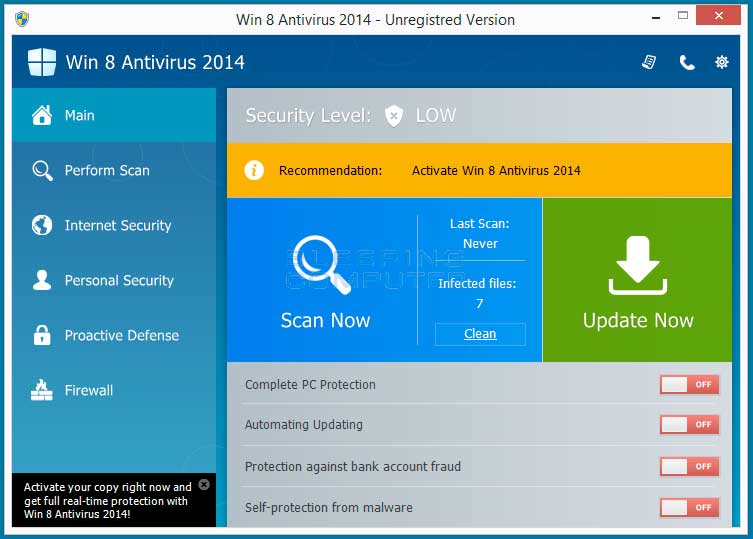The width and height of the screenshot is (753, 539).
Task: Click the Last Scan: Never text
Action: (480, 233)
